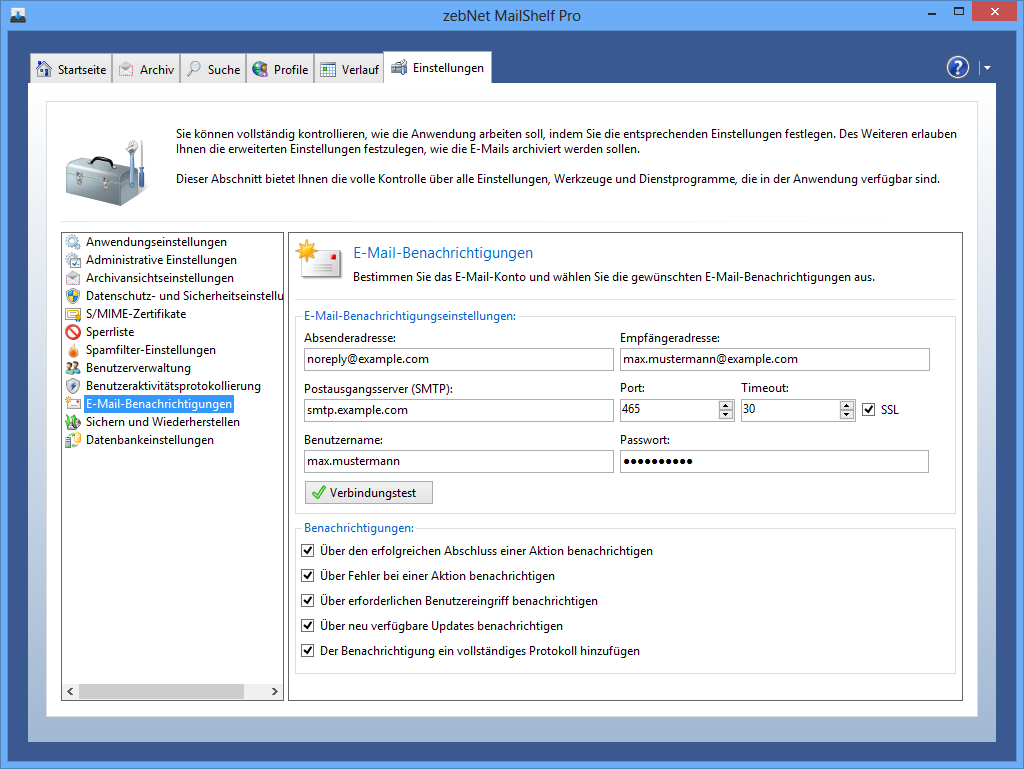Increase the Port value with up arrow
The width and height of the screenshot is (1024, 769).
coord(726,405)
